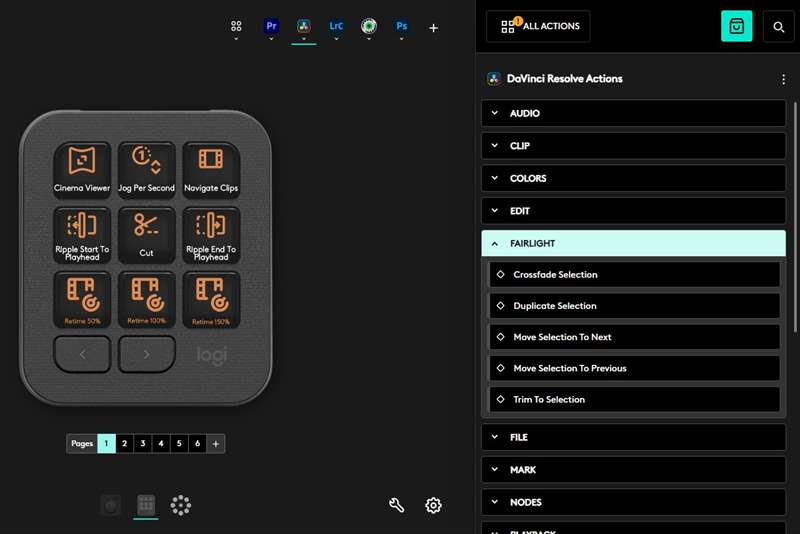
Task: Select the Retime 100% key
Action: coord(146,300)
